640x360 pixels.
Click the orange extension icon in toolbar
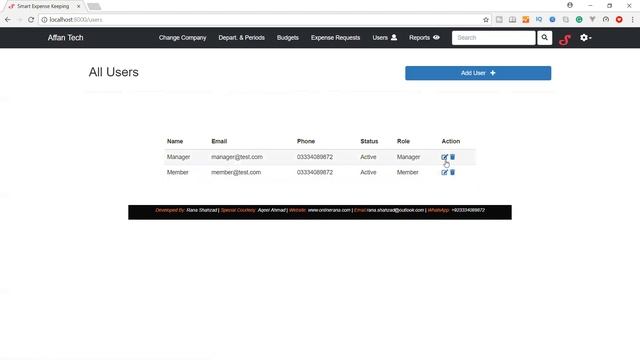(x=526, y=20)
